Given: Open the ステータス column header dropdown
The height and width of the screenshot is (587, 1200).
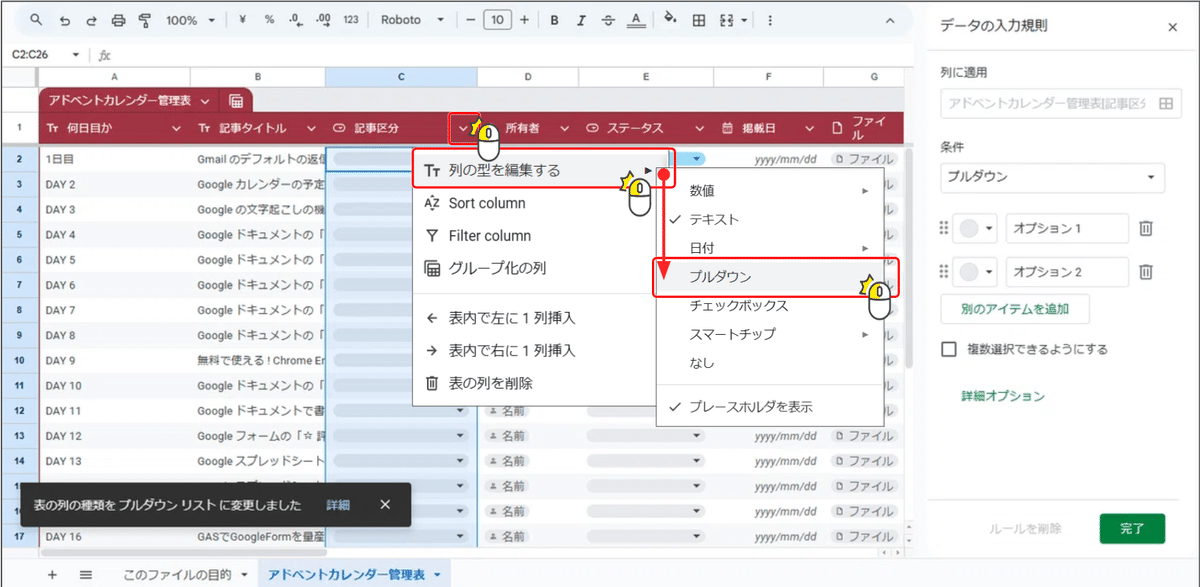Looking at the screenshot, I should click(700, 128).
